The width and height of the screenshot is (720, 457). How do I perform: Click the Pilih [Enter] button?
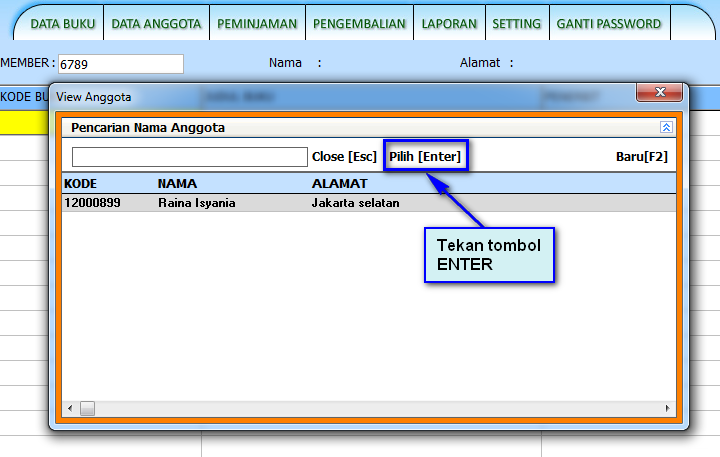click(425, 157)
